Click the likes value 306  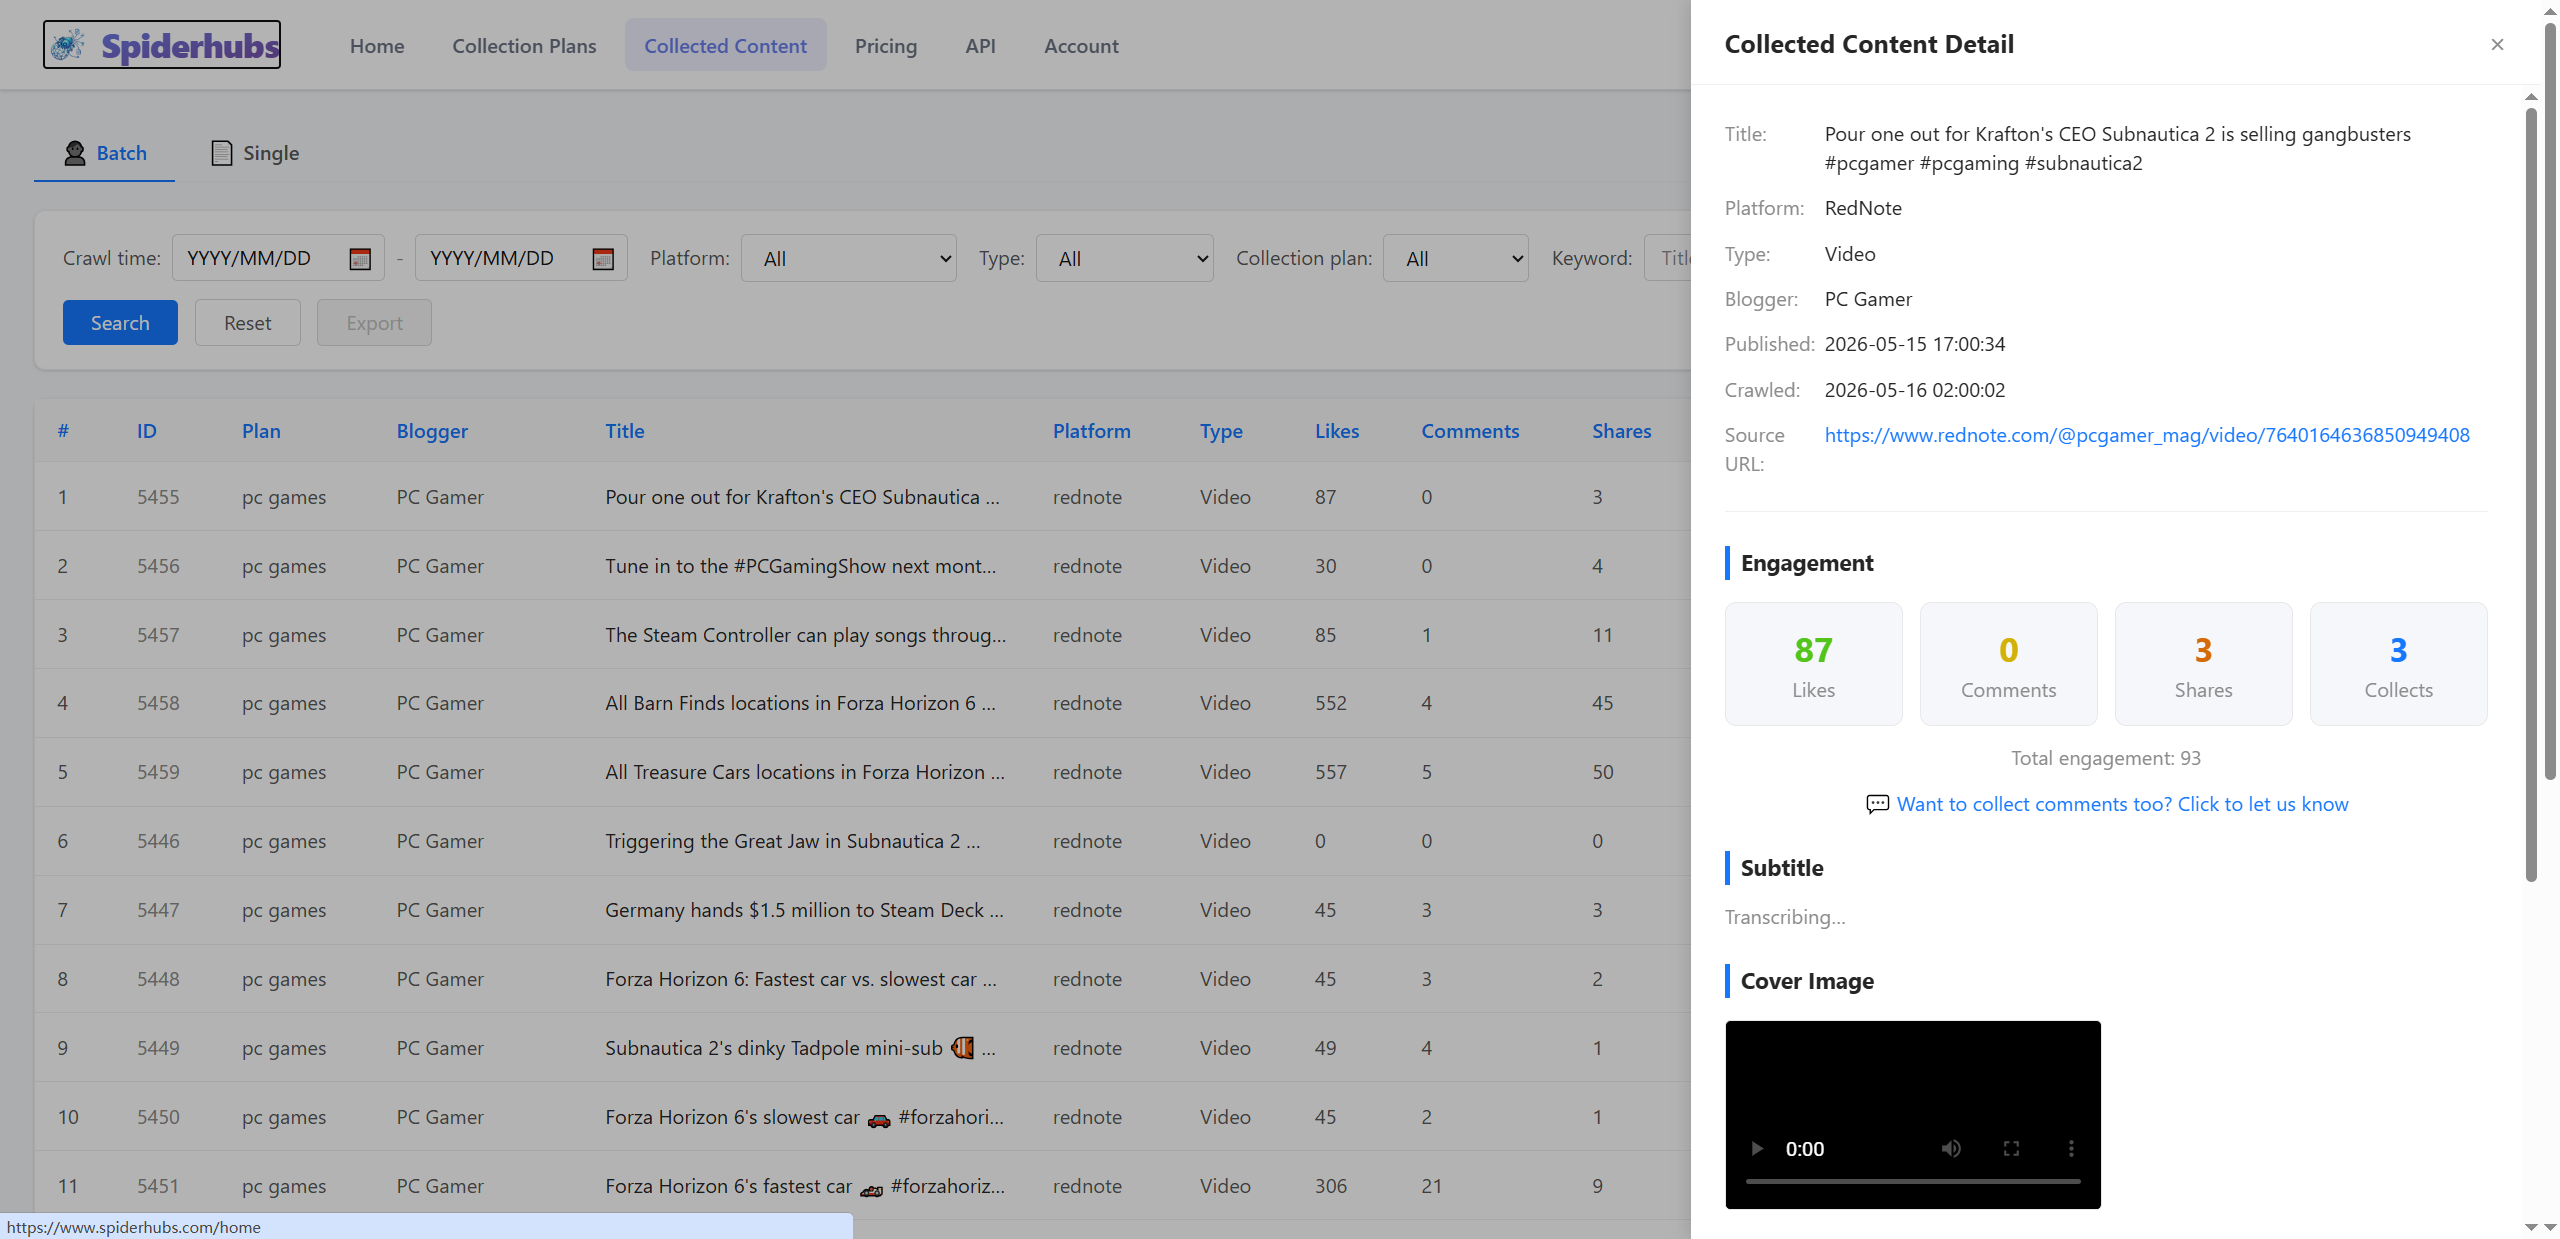click(x=1331, y=1186)
